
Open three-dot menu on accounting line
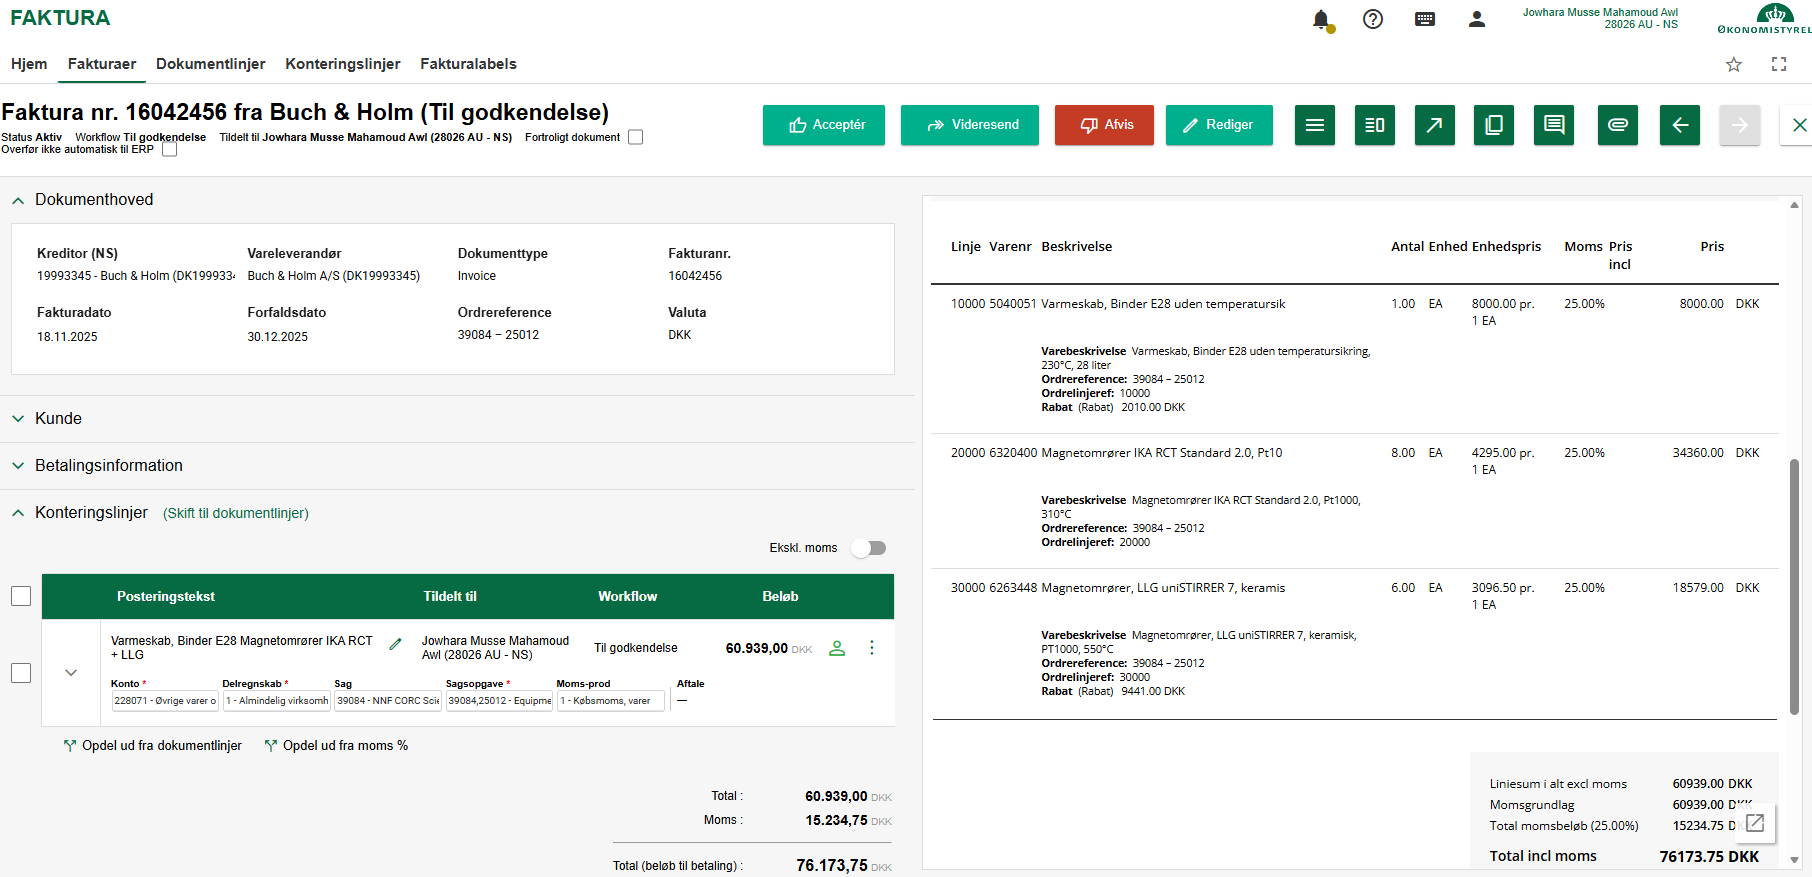click(872, 648)
